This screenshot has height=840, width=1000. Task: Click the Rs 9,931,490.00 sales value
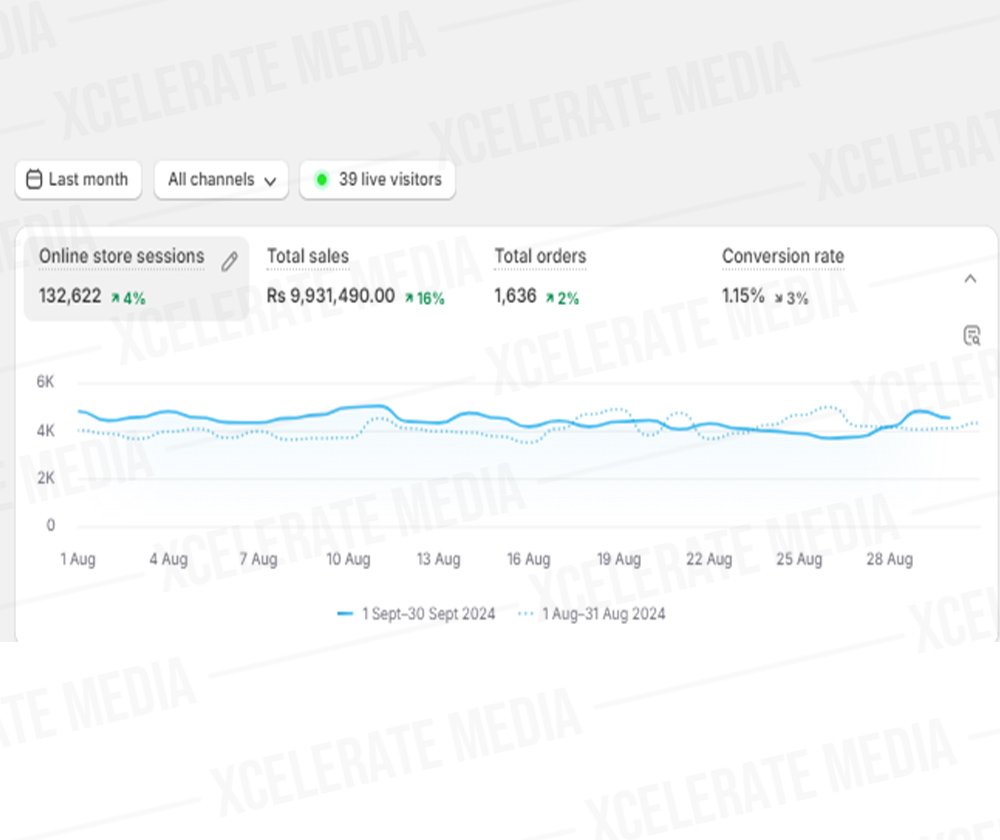click(x=331, y=296)
